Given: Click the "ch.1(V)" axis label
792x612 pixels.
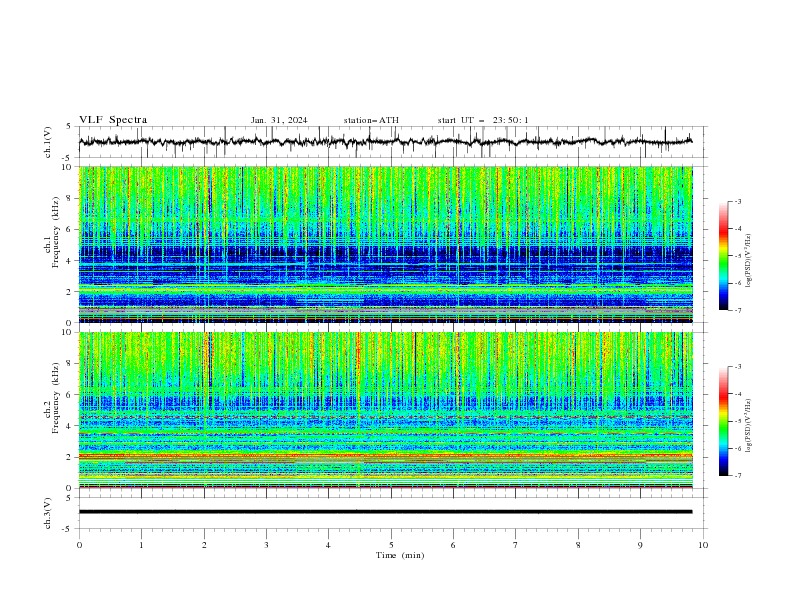Looking at the screenshot, I should [x=48, y=142].
